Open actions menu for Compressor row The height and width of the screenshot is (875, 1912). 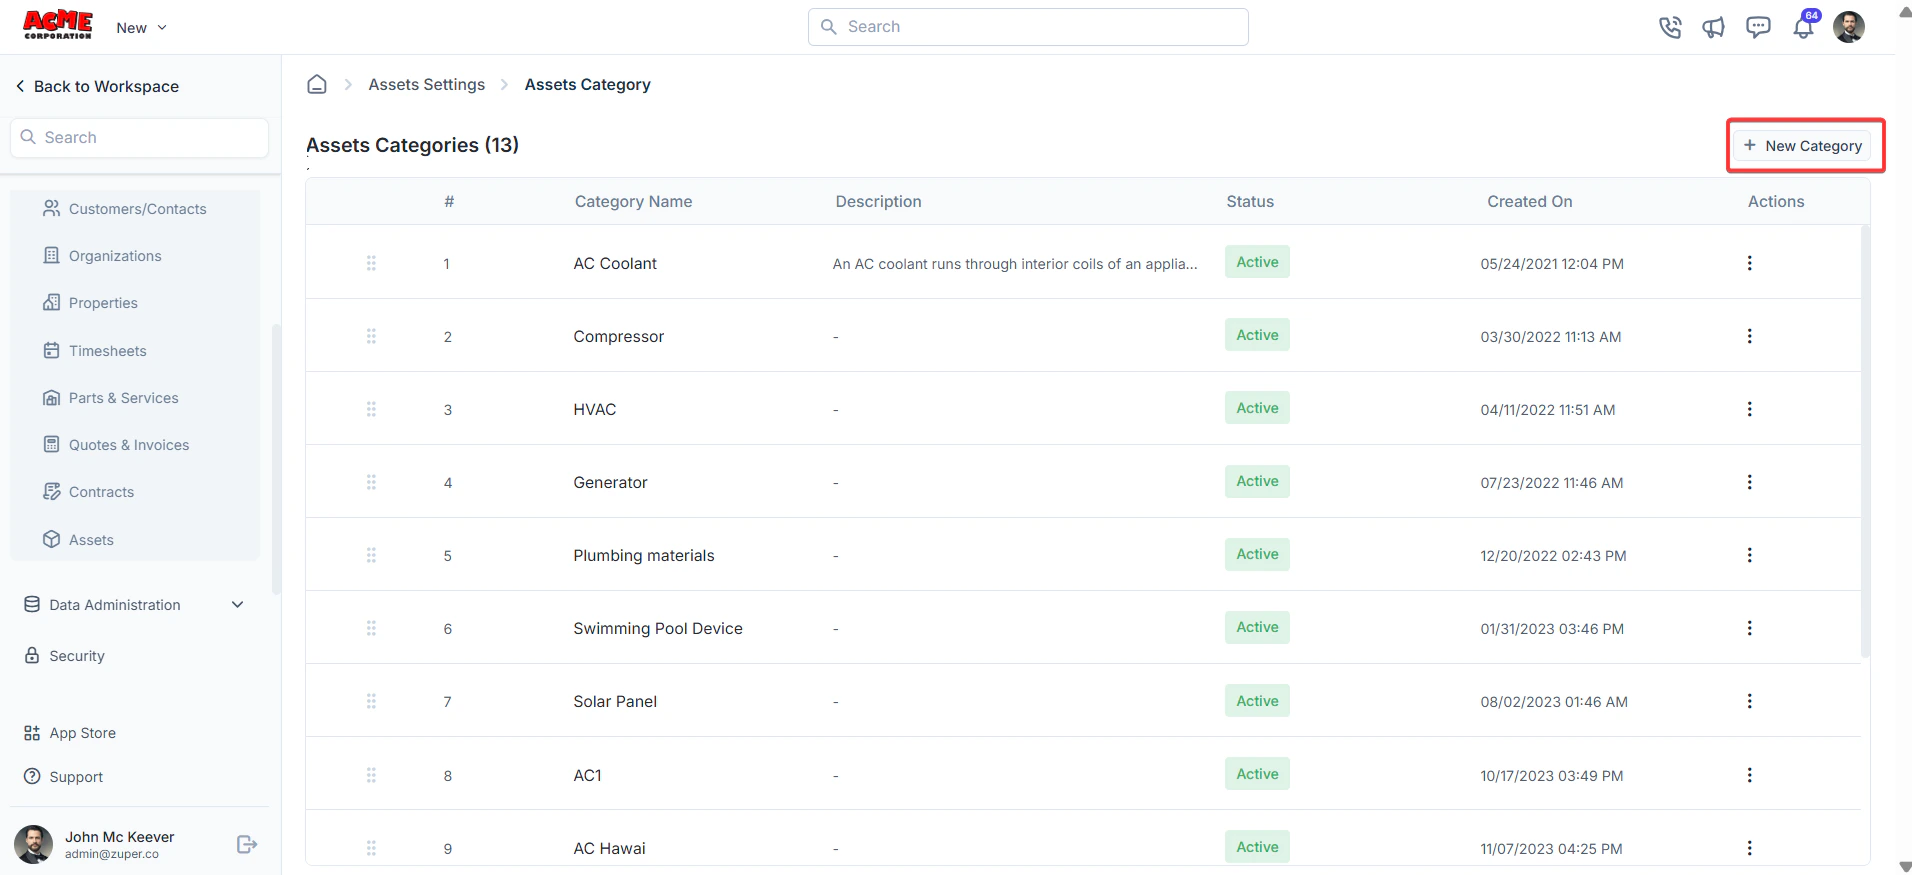(x=1749, y=336)
